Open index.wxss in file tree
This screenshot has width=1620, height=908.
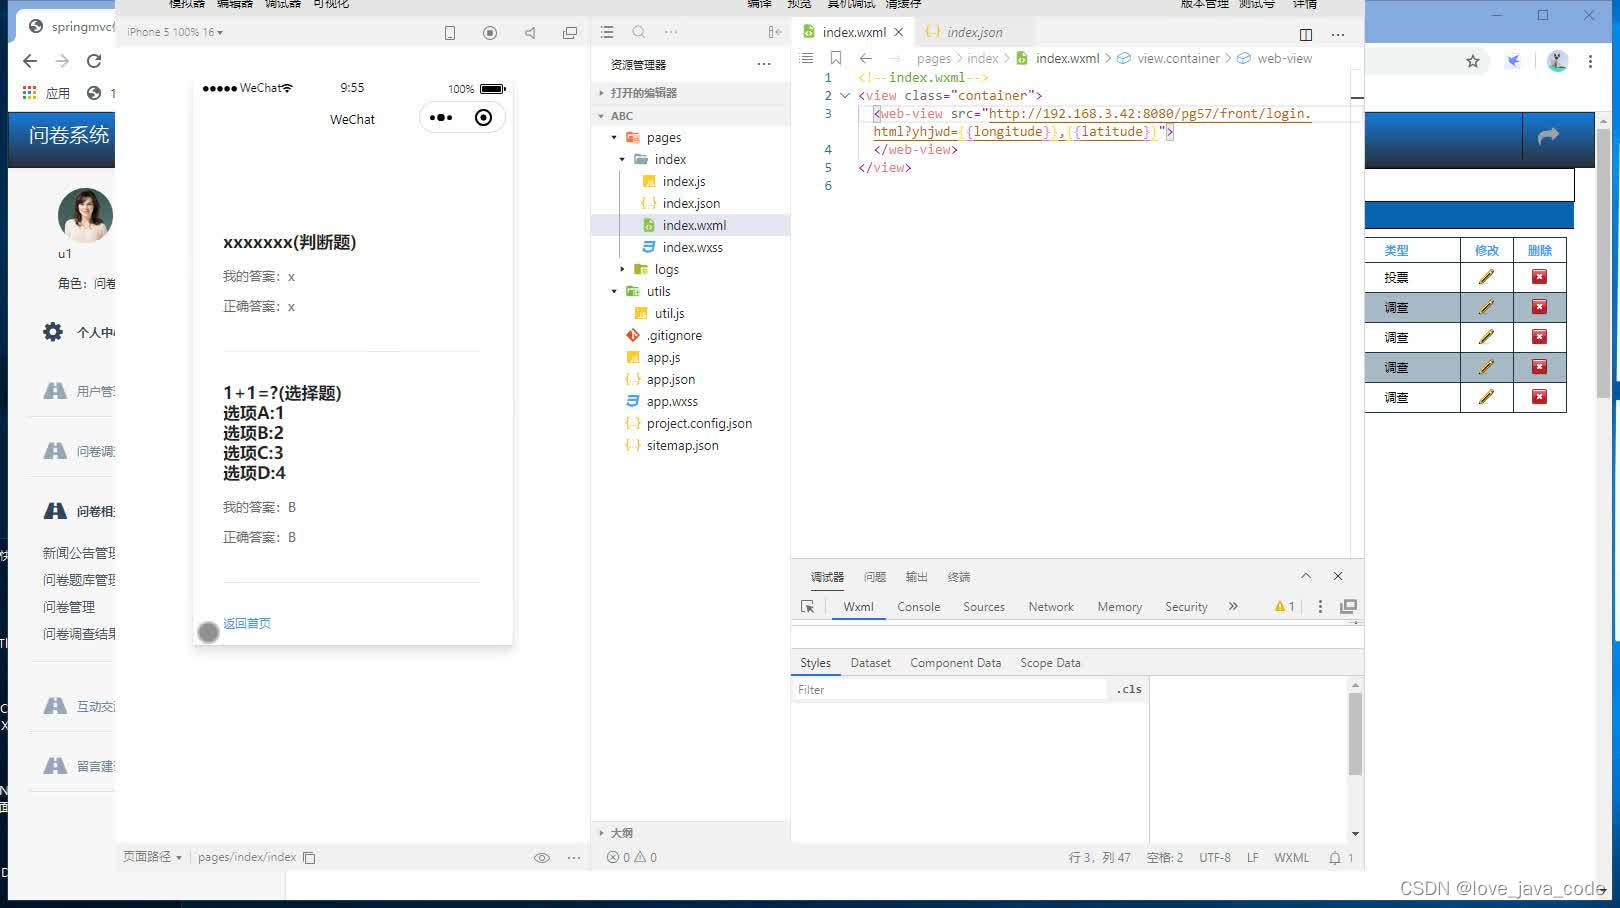point(692,248)
